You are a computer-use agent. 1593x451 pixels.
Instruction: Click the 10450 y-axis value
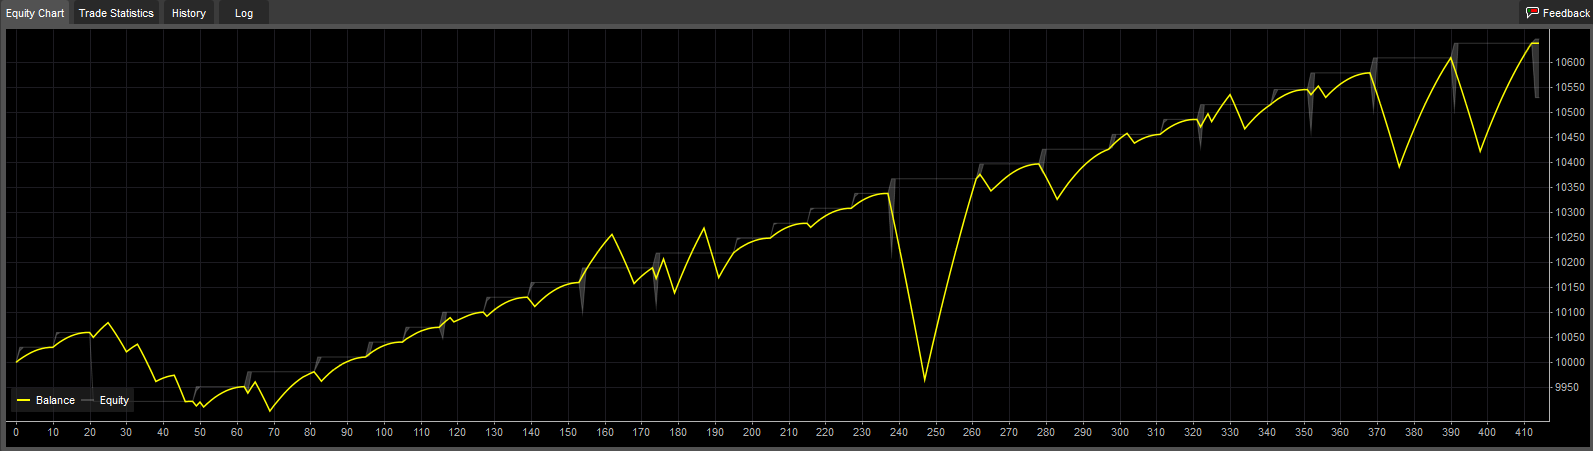tap(1569, 137)
